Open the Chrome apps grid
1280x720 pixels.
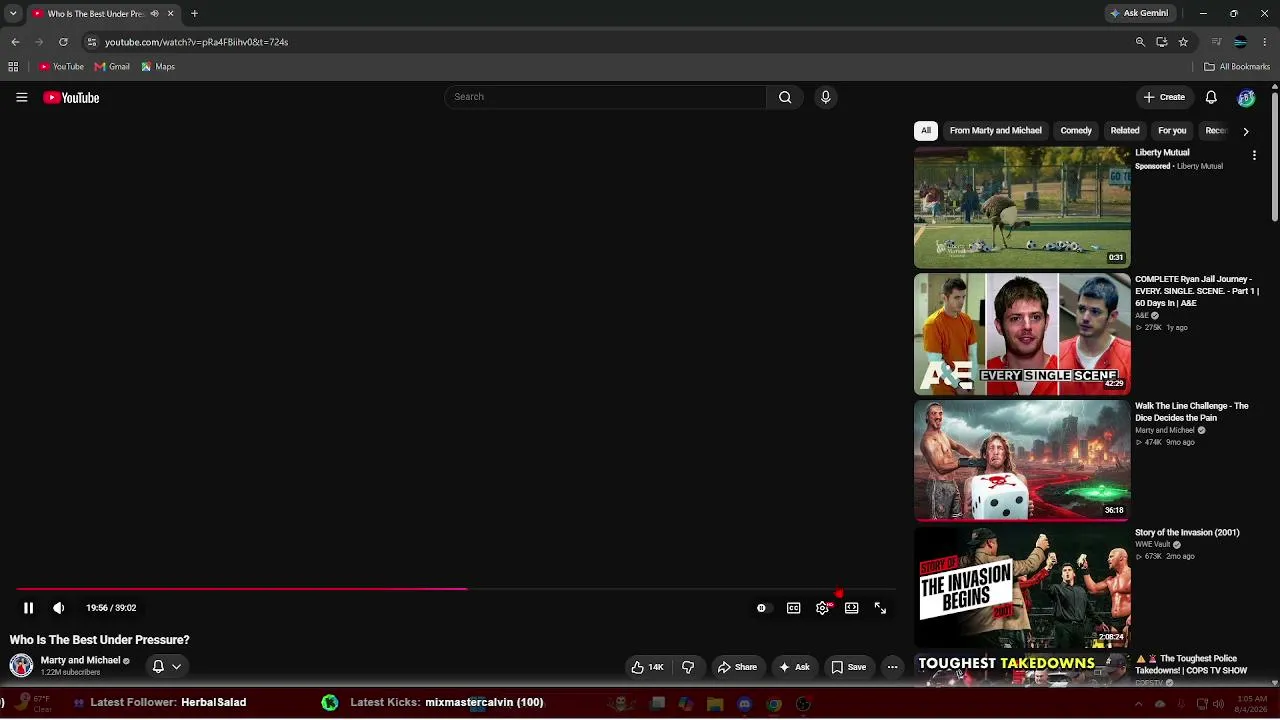[x=13, y=67]
